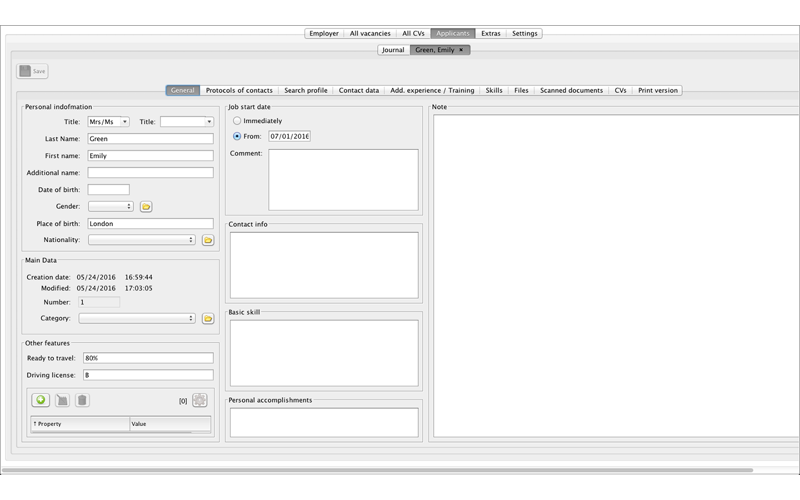Viewport: 800px width, 500px height.
Task: Save the property row via disk icon
Action: [x=62, y=400]
